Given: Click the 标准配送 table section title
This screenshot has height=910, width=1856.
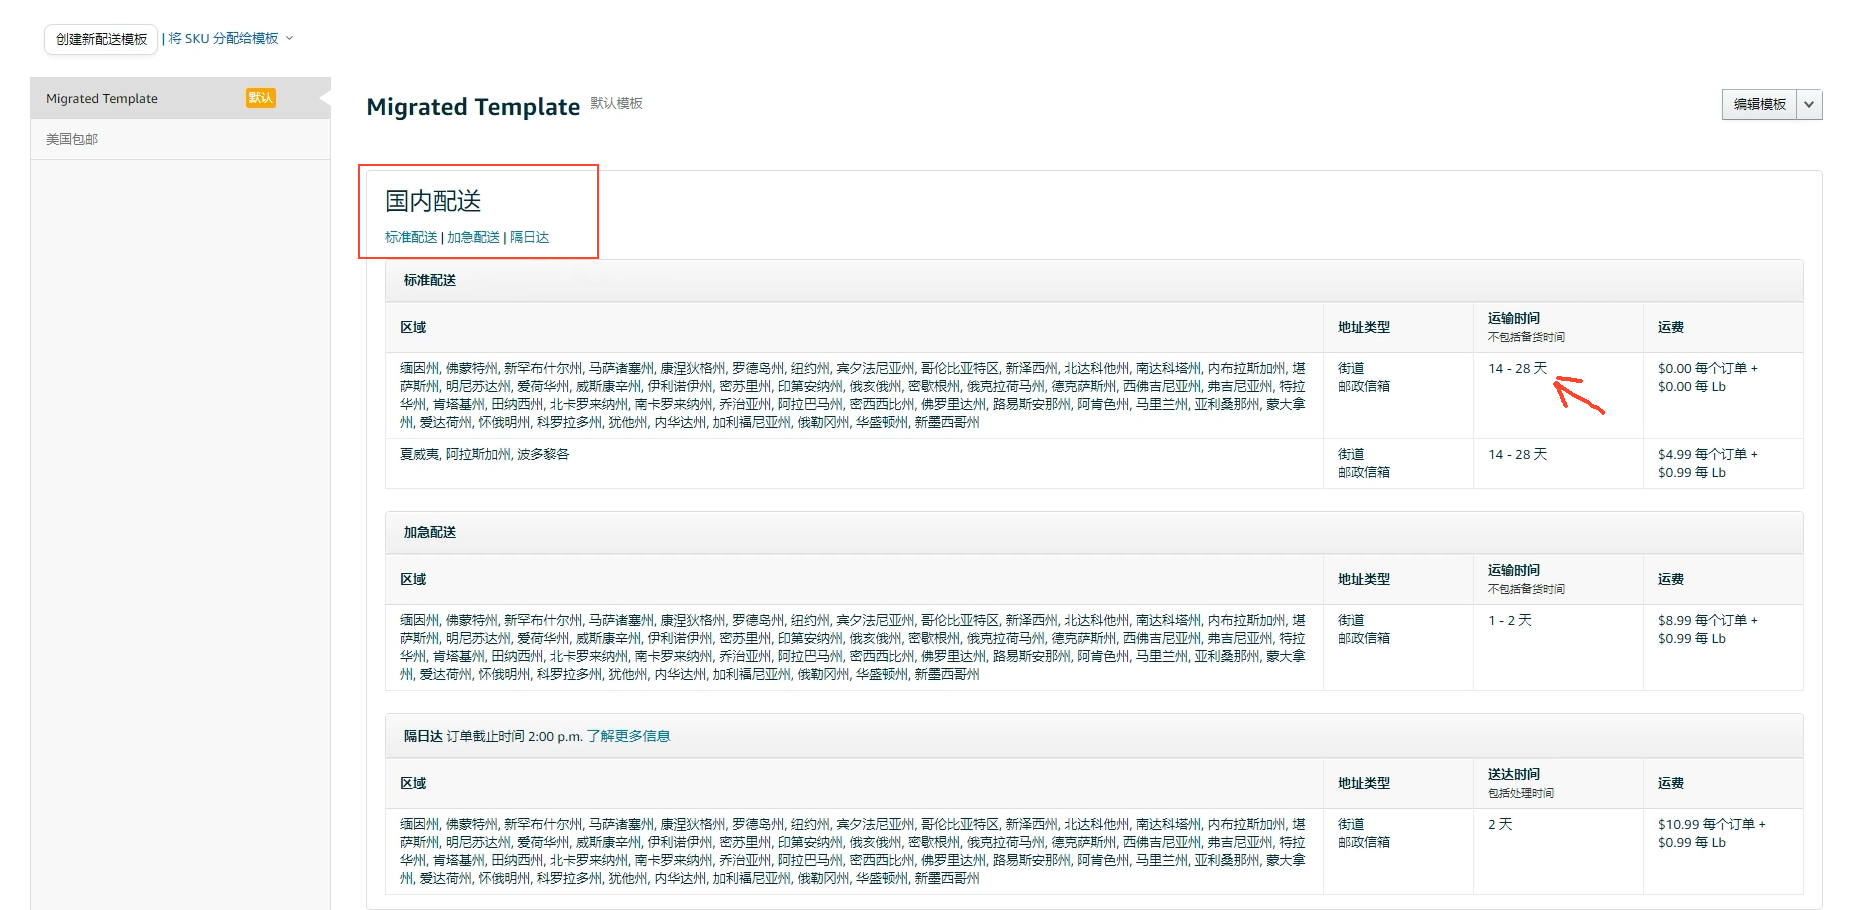Looking at the screenshot, I should pos(430,280).
